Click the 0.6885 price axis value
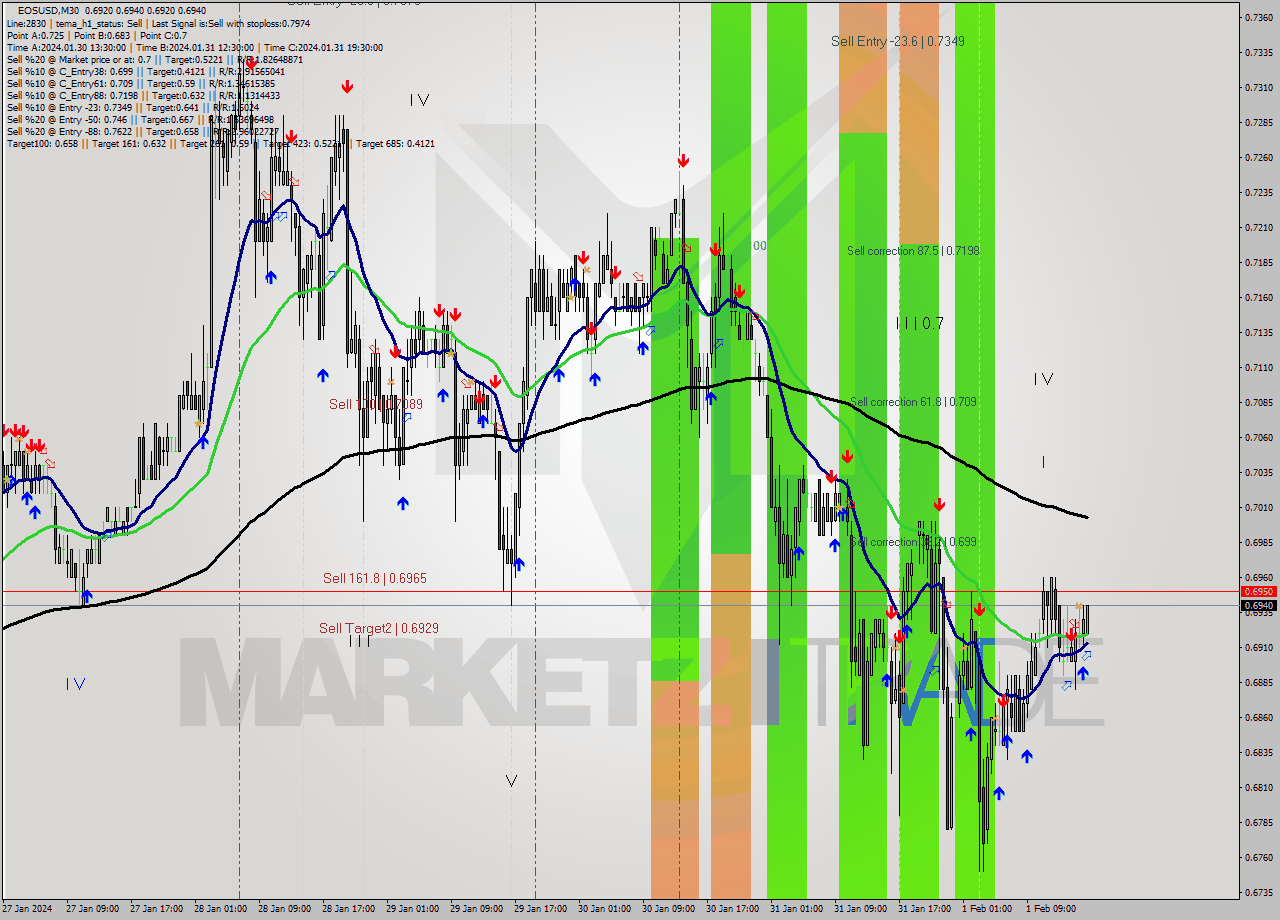This screenshot has height=920, width=1280. [1258, 682]
